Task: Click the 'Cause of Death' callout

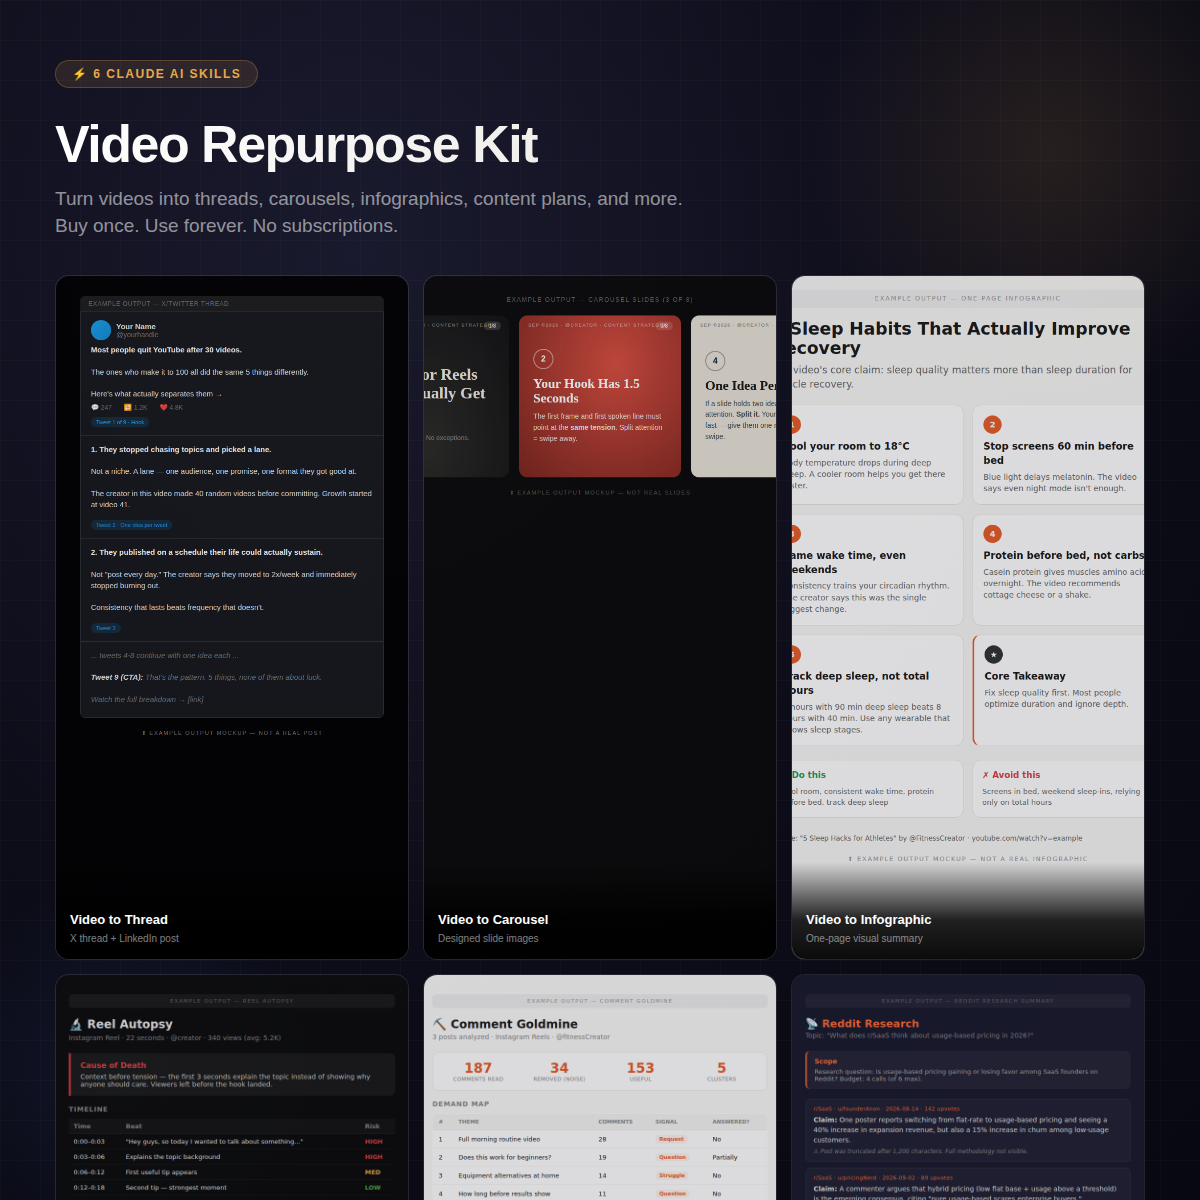Action: coord(232,1075)
